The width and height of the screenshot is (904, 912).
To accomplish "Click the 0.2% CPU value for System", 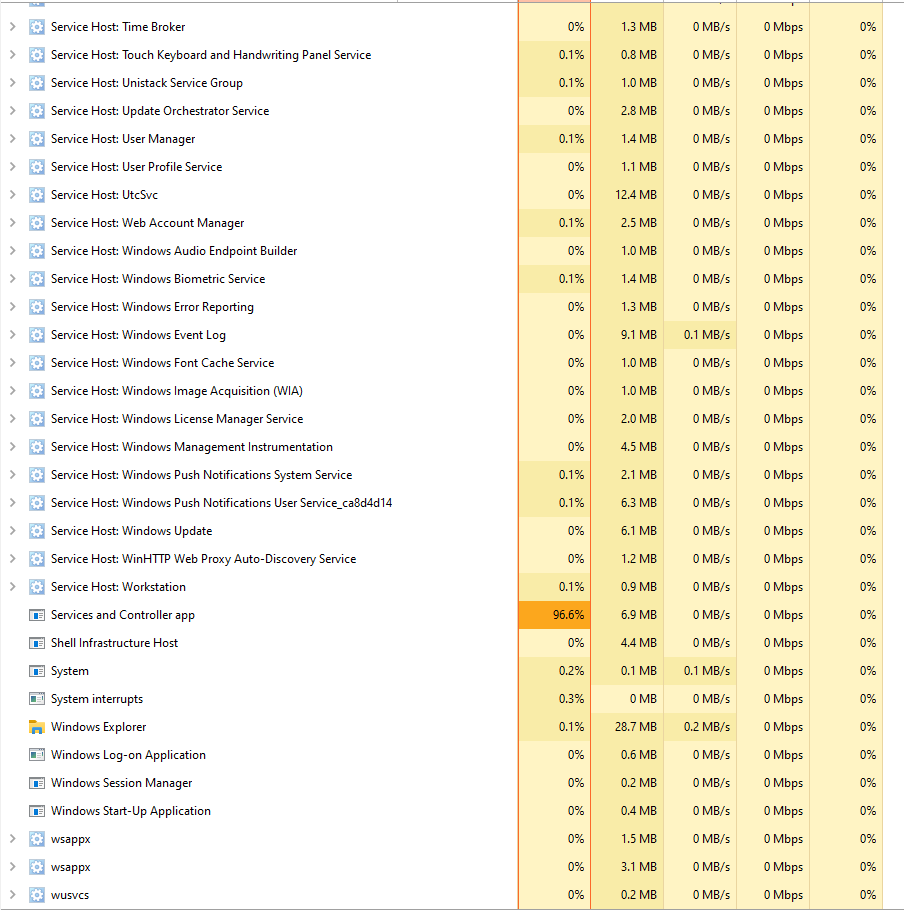I will click(571, 671).
